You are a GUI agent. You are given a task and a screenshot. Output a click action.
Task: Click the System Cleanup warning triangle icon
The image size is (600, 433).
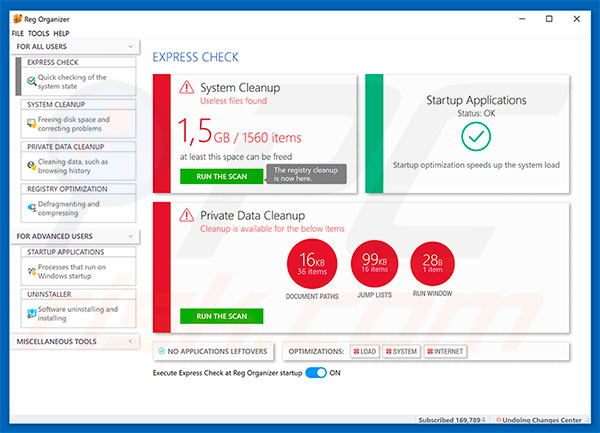pos(187,87)
